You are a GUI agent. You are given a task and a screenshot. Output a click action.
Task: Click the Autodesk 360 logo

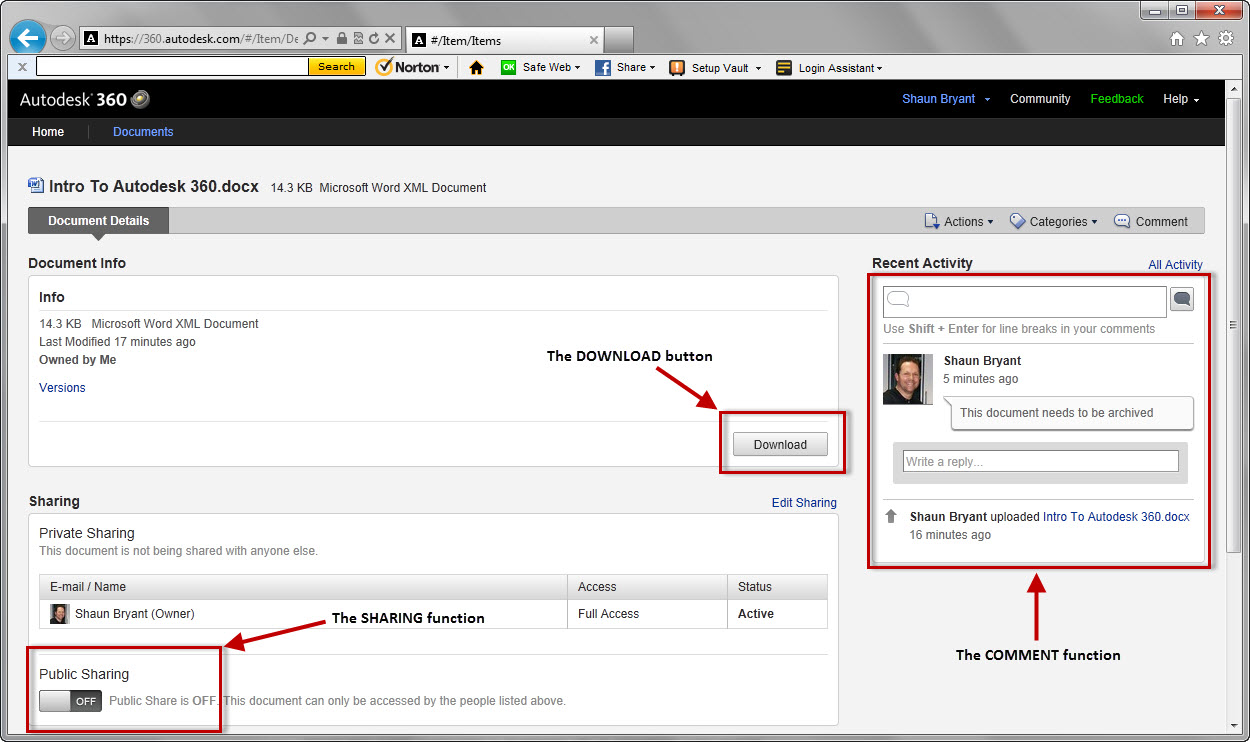85,99
